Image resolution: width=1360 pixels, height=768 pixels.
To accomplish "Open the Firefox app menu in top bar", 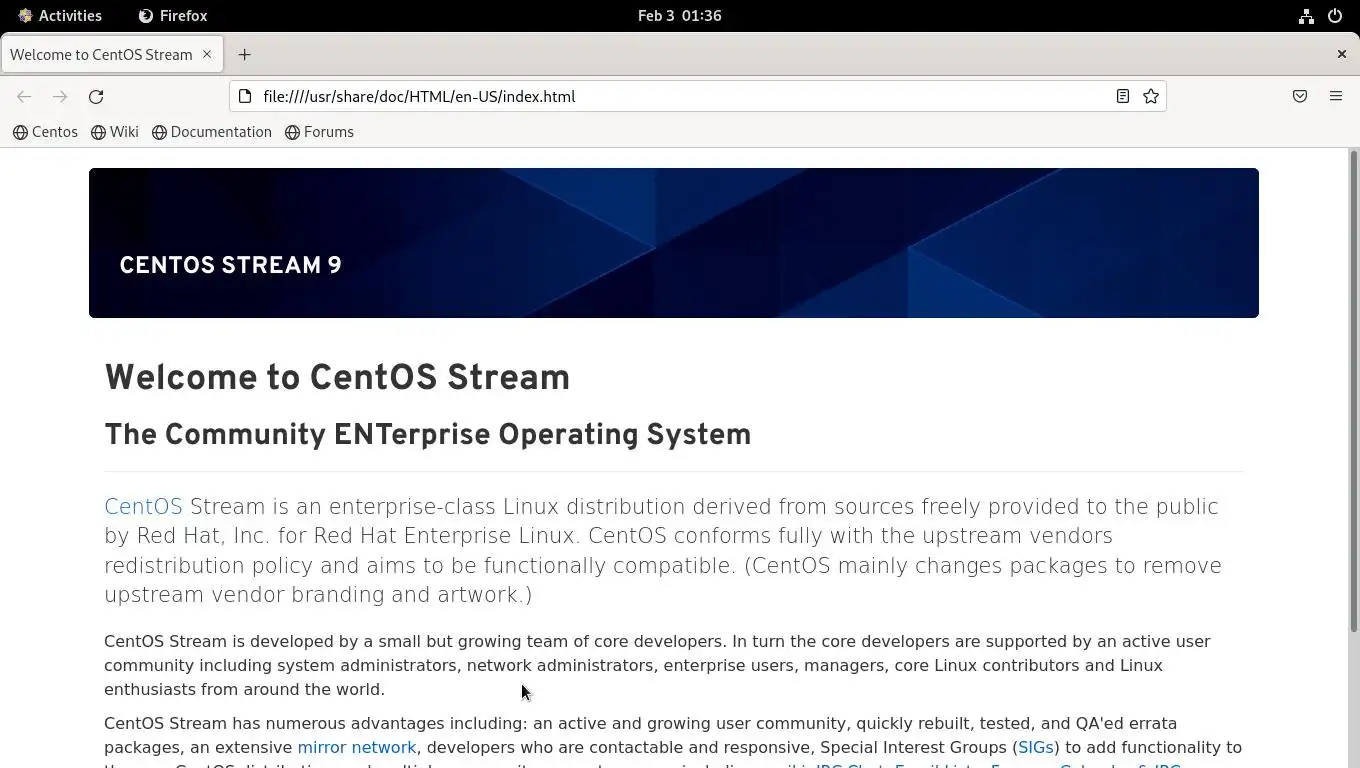I will pyautogui.click(x=173, y=16).
